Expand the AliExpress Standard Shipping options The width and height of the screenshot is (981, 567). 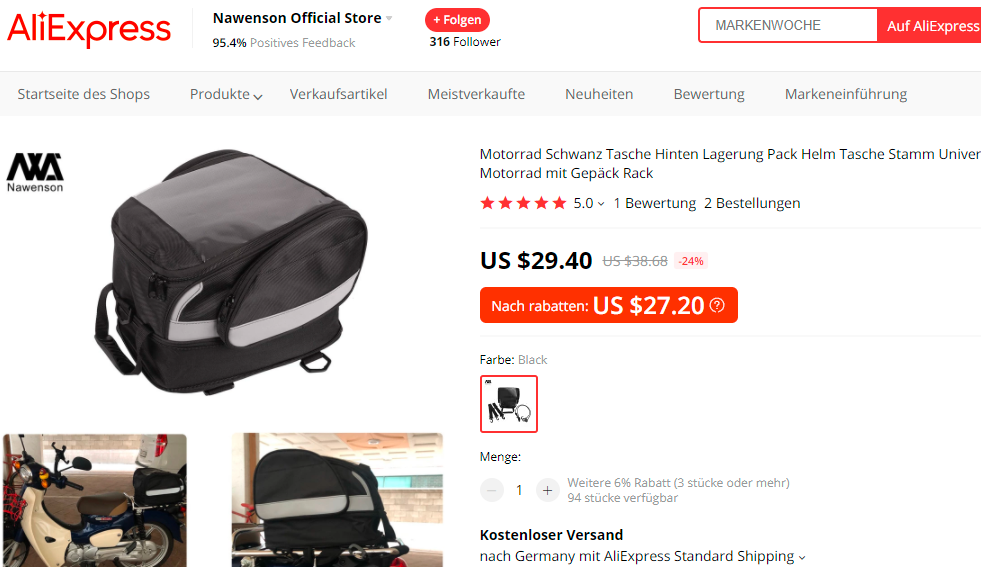pos(802,557)
